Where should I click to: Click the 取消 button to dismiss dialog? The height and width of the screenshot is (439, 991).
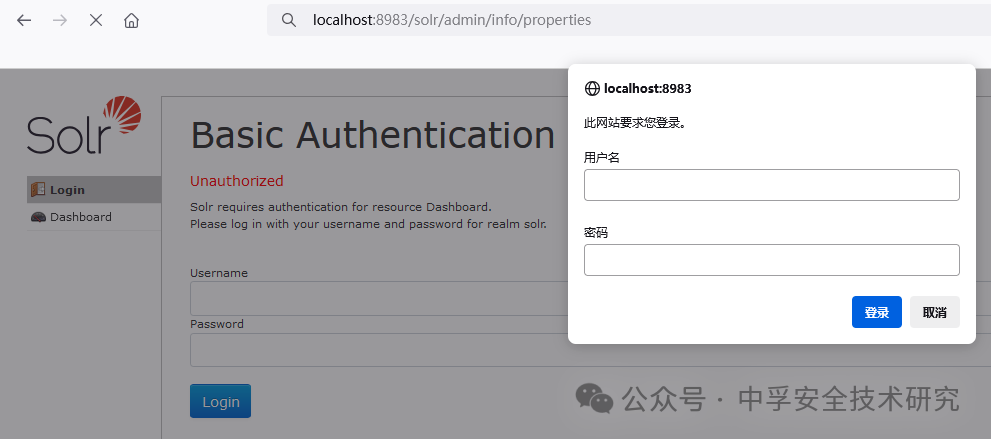tap(935, 312)
